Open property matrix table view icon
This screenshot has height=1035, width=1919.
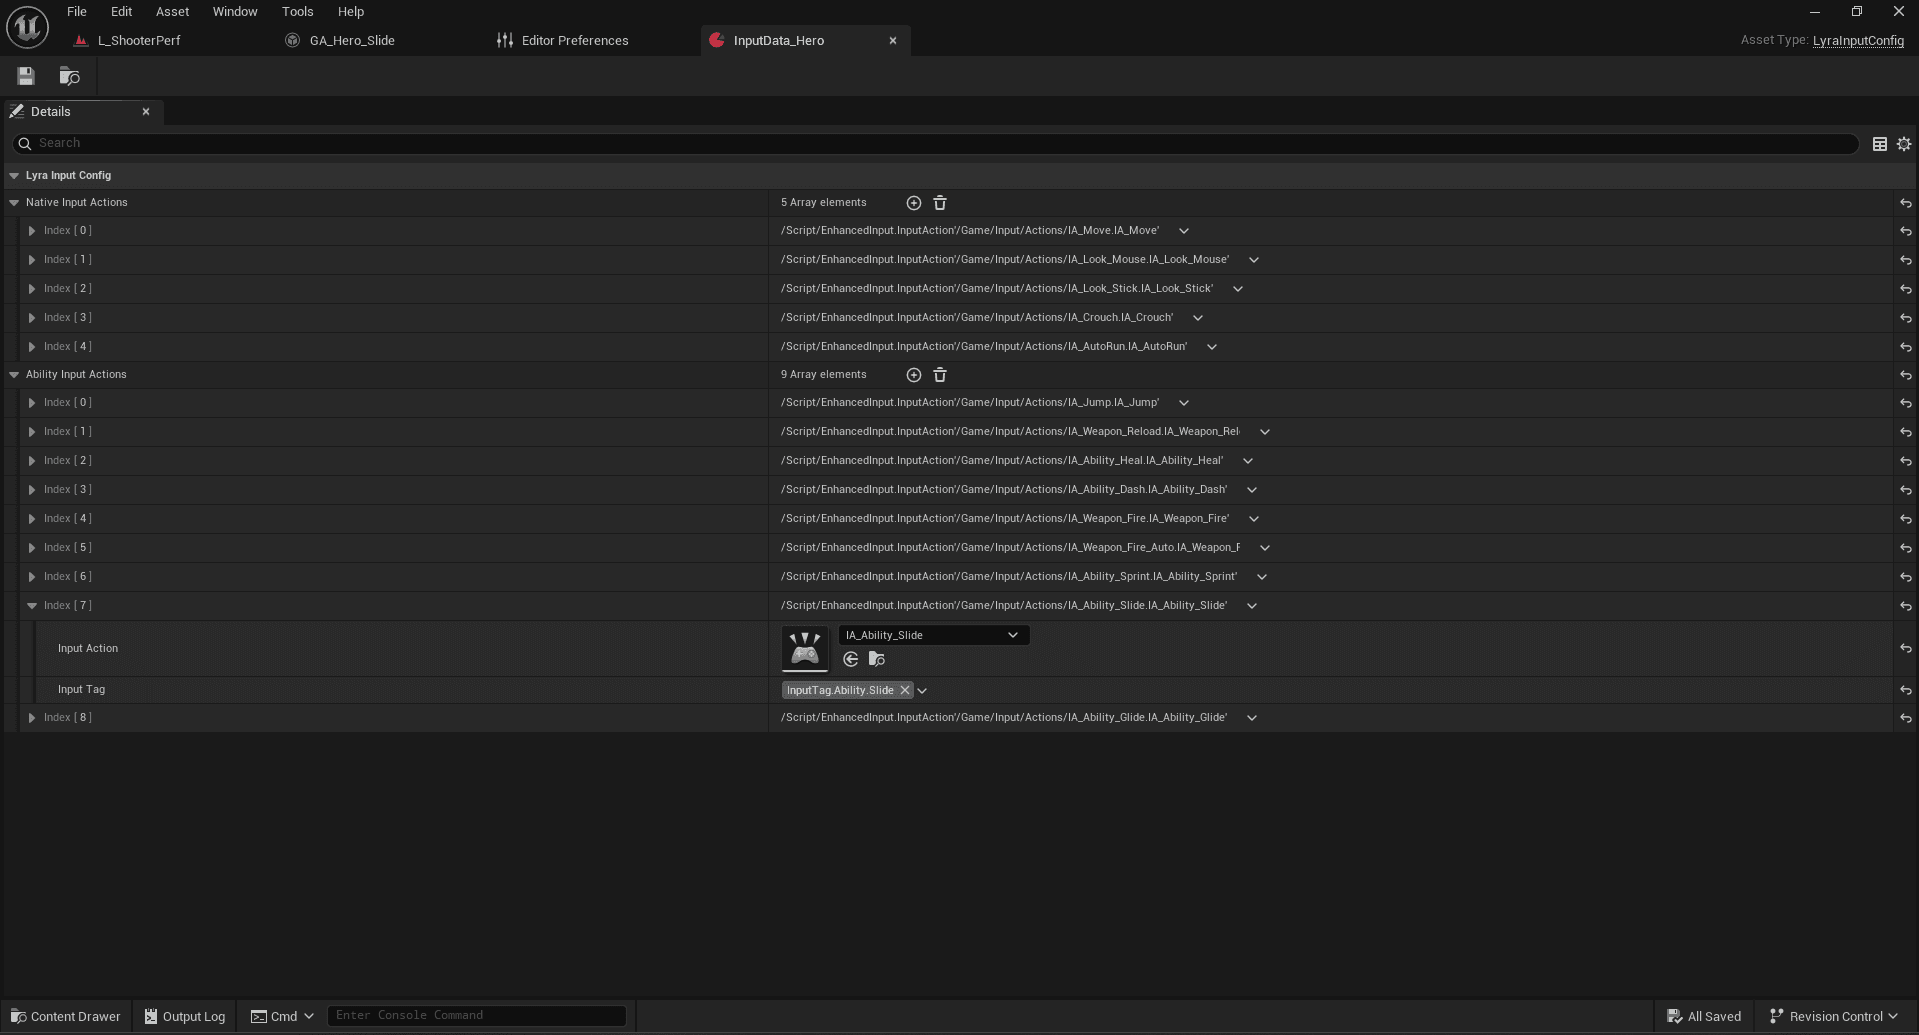pyautogui.click(x=1880, y=144)
